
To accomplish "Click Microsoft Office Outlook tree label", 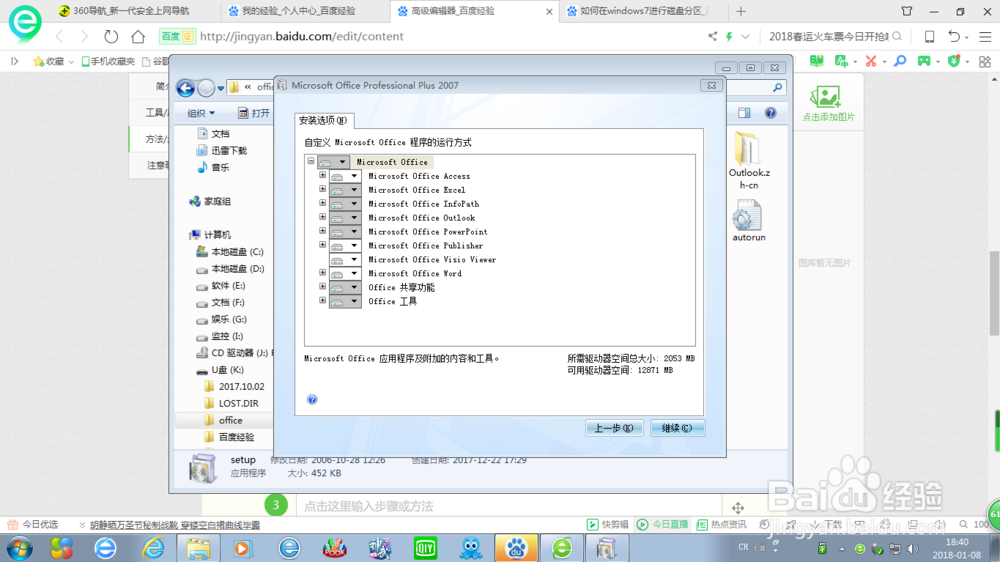I will point(422,218).
